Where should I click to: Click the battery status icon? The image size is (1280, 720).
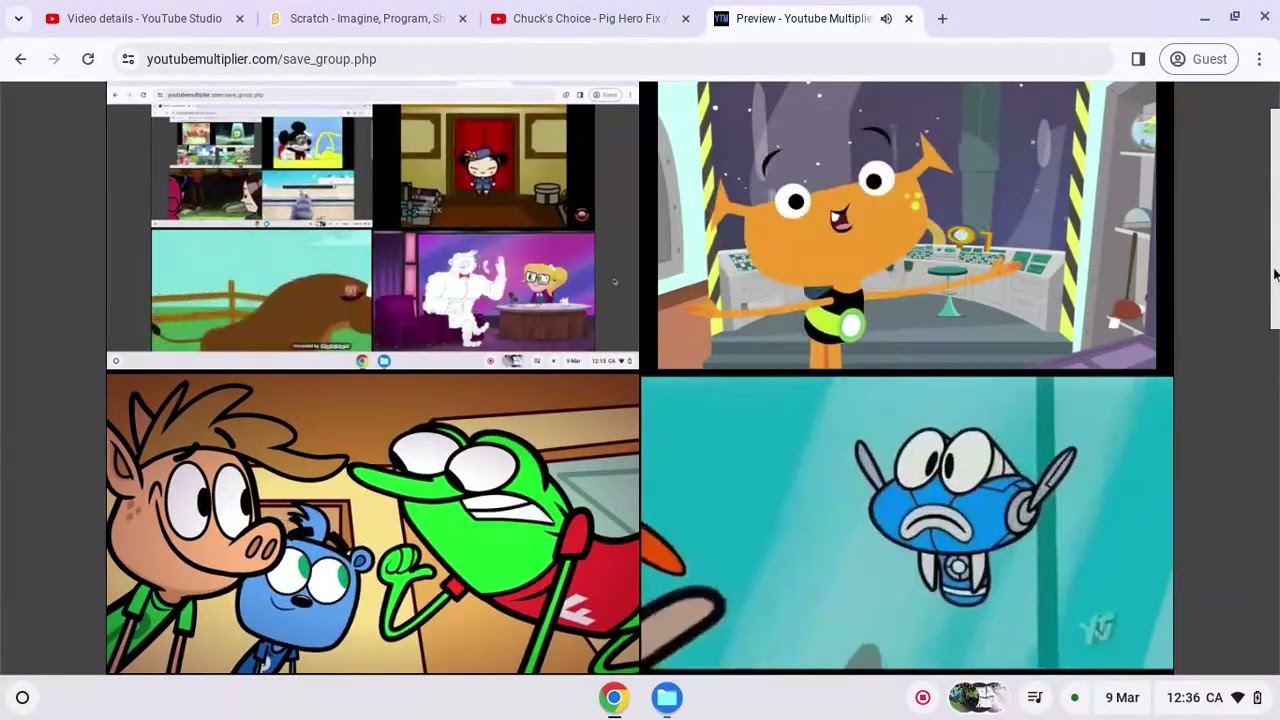(1258, 698)
